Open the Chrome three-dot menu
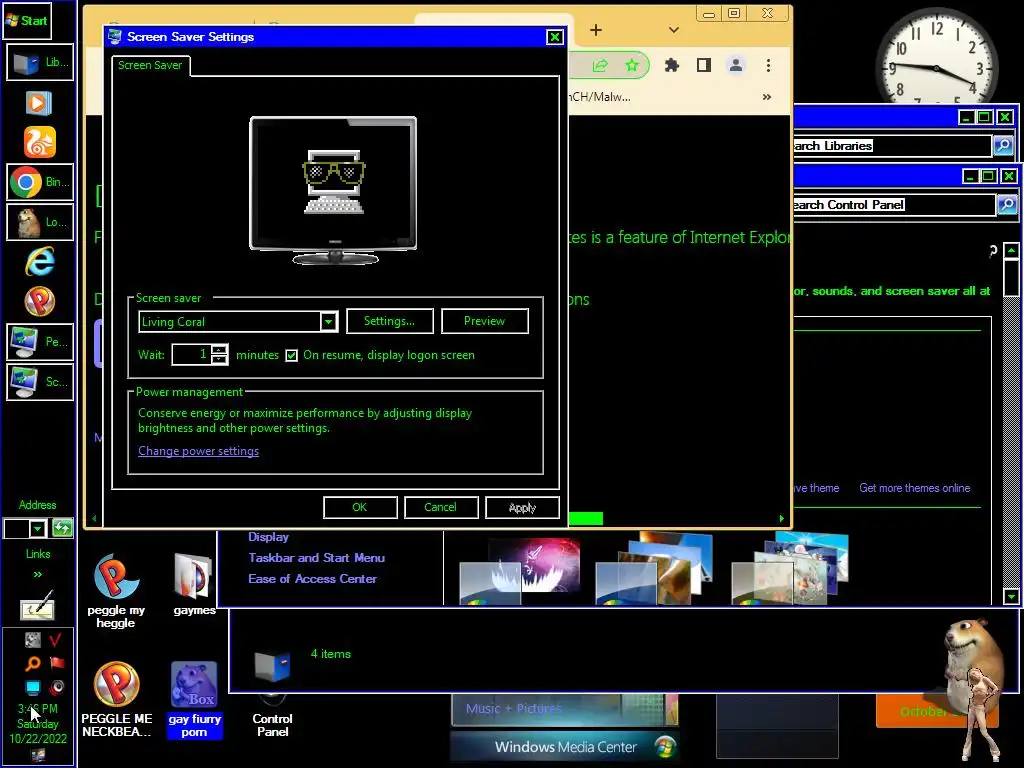The image size is (1024, 768). click(x=768, y=65)
